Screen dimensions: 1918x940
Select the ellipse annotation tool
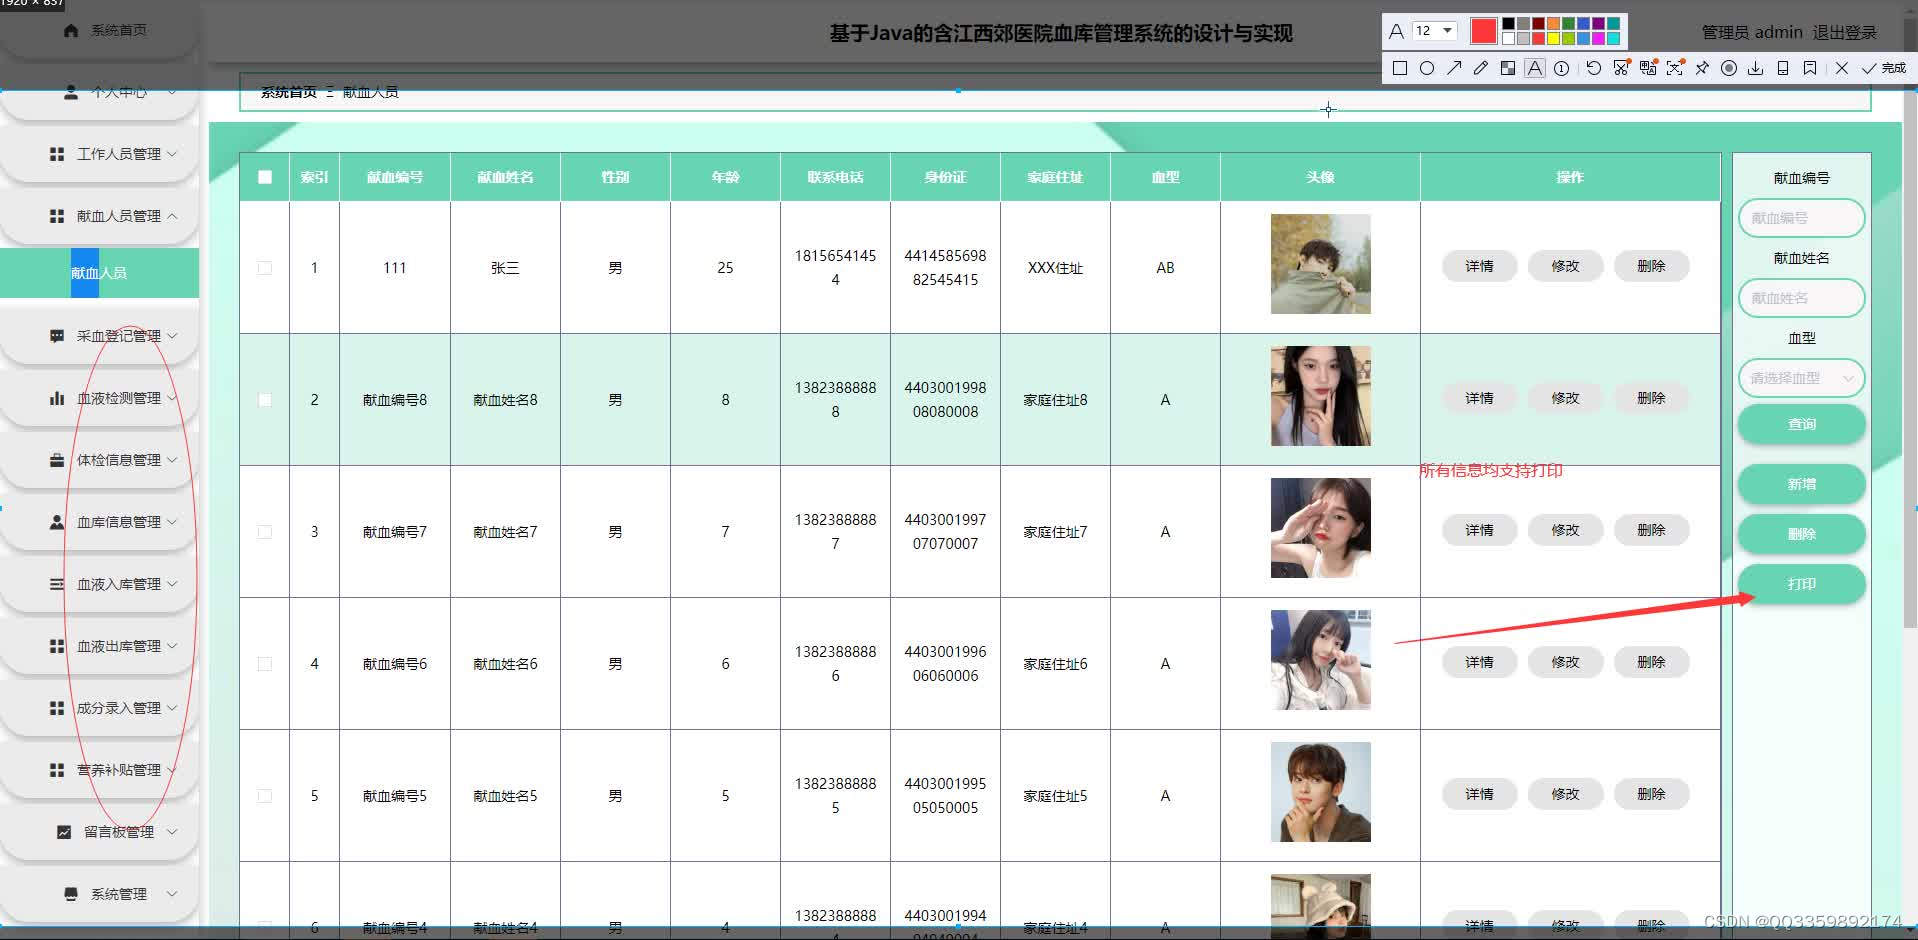[x=1427, y=68]
